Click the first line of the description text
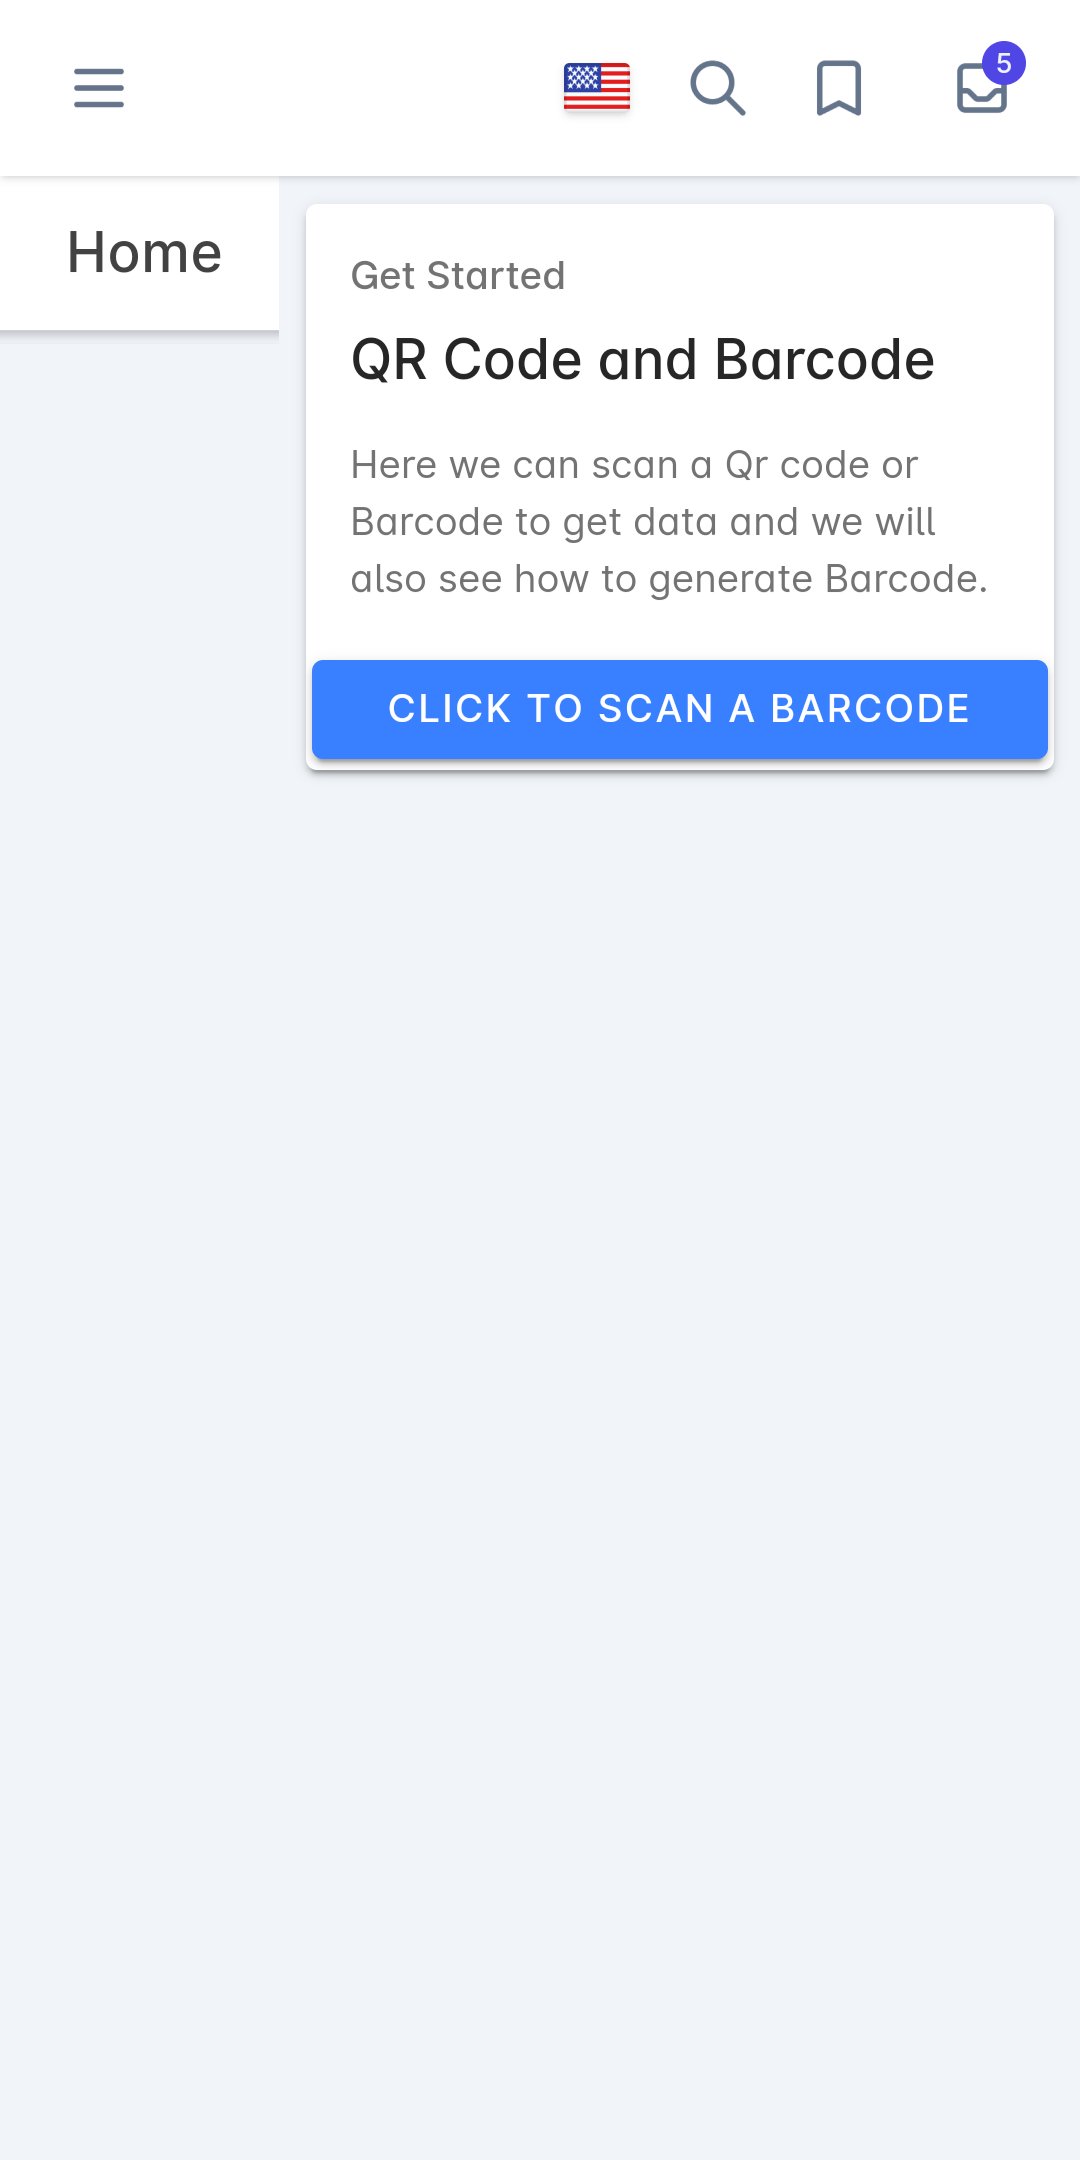The width and height of the screenshot is (1080, 2160). pyautogui.click(x=634, y=465)
